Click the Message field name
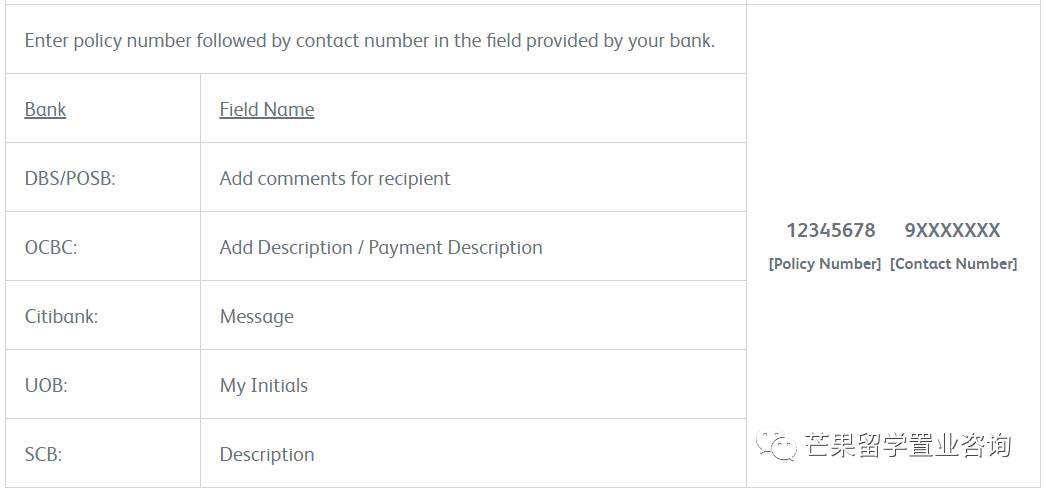 256,317
